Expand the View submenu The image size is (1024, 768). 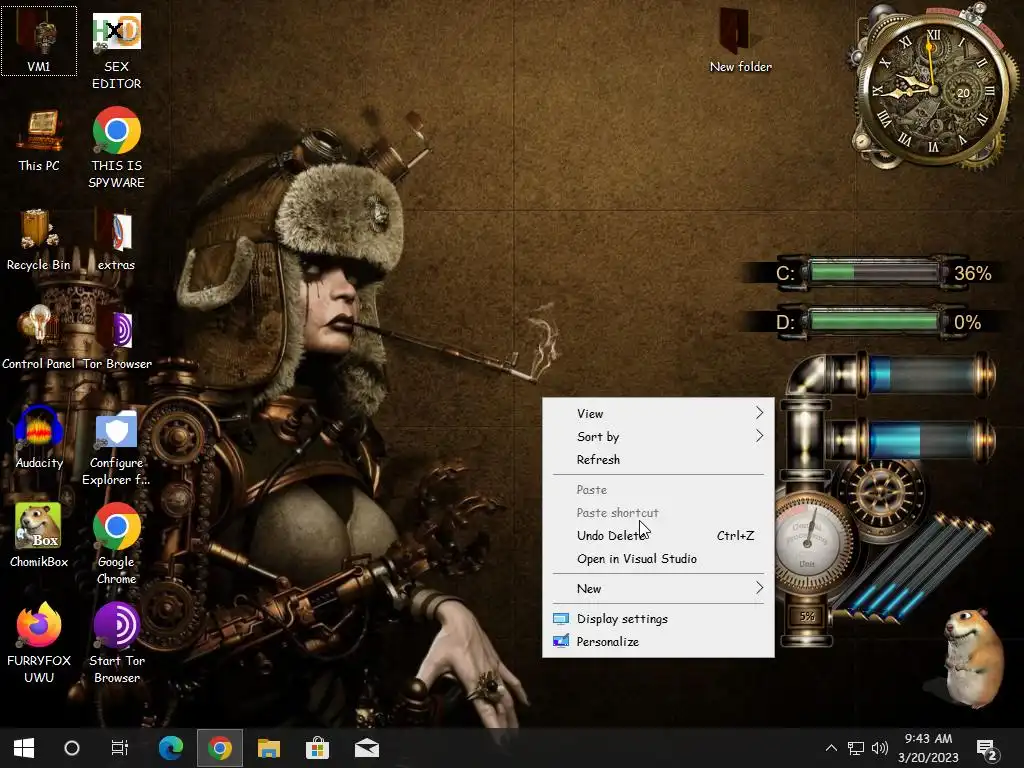point(658,413)
